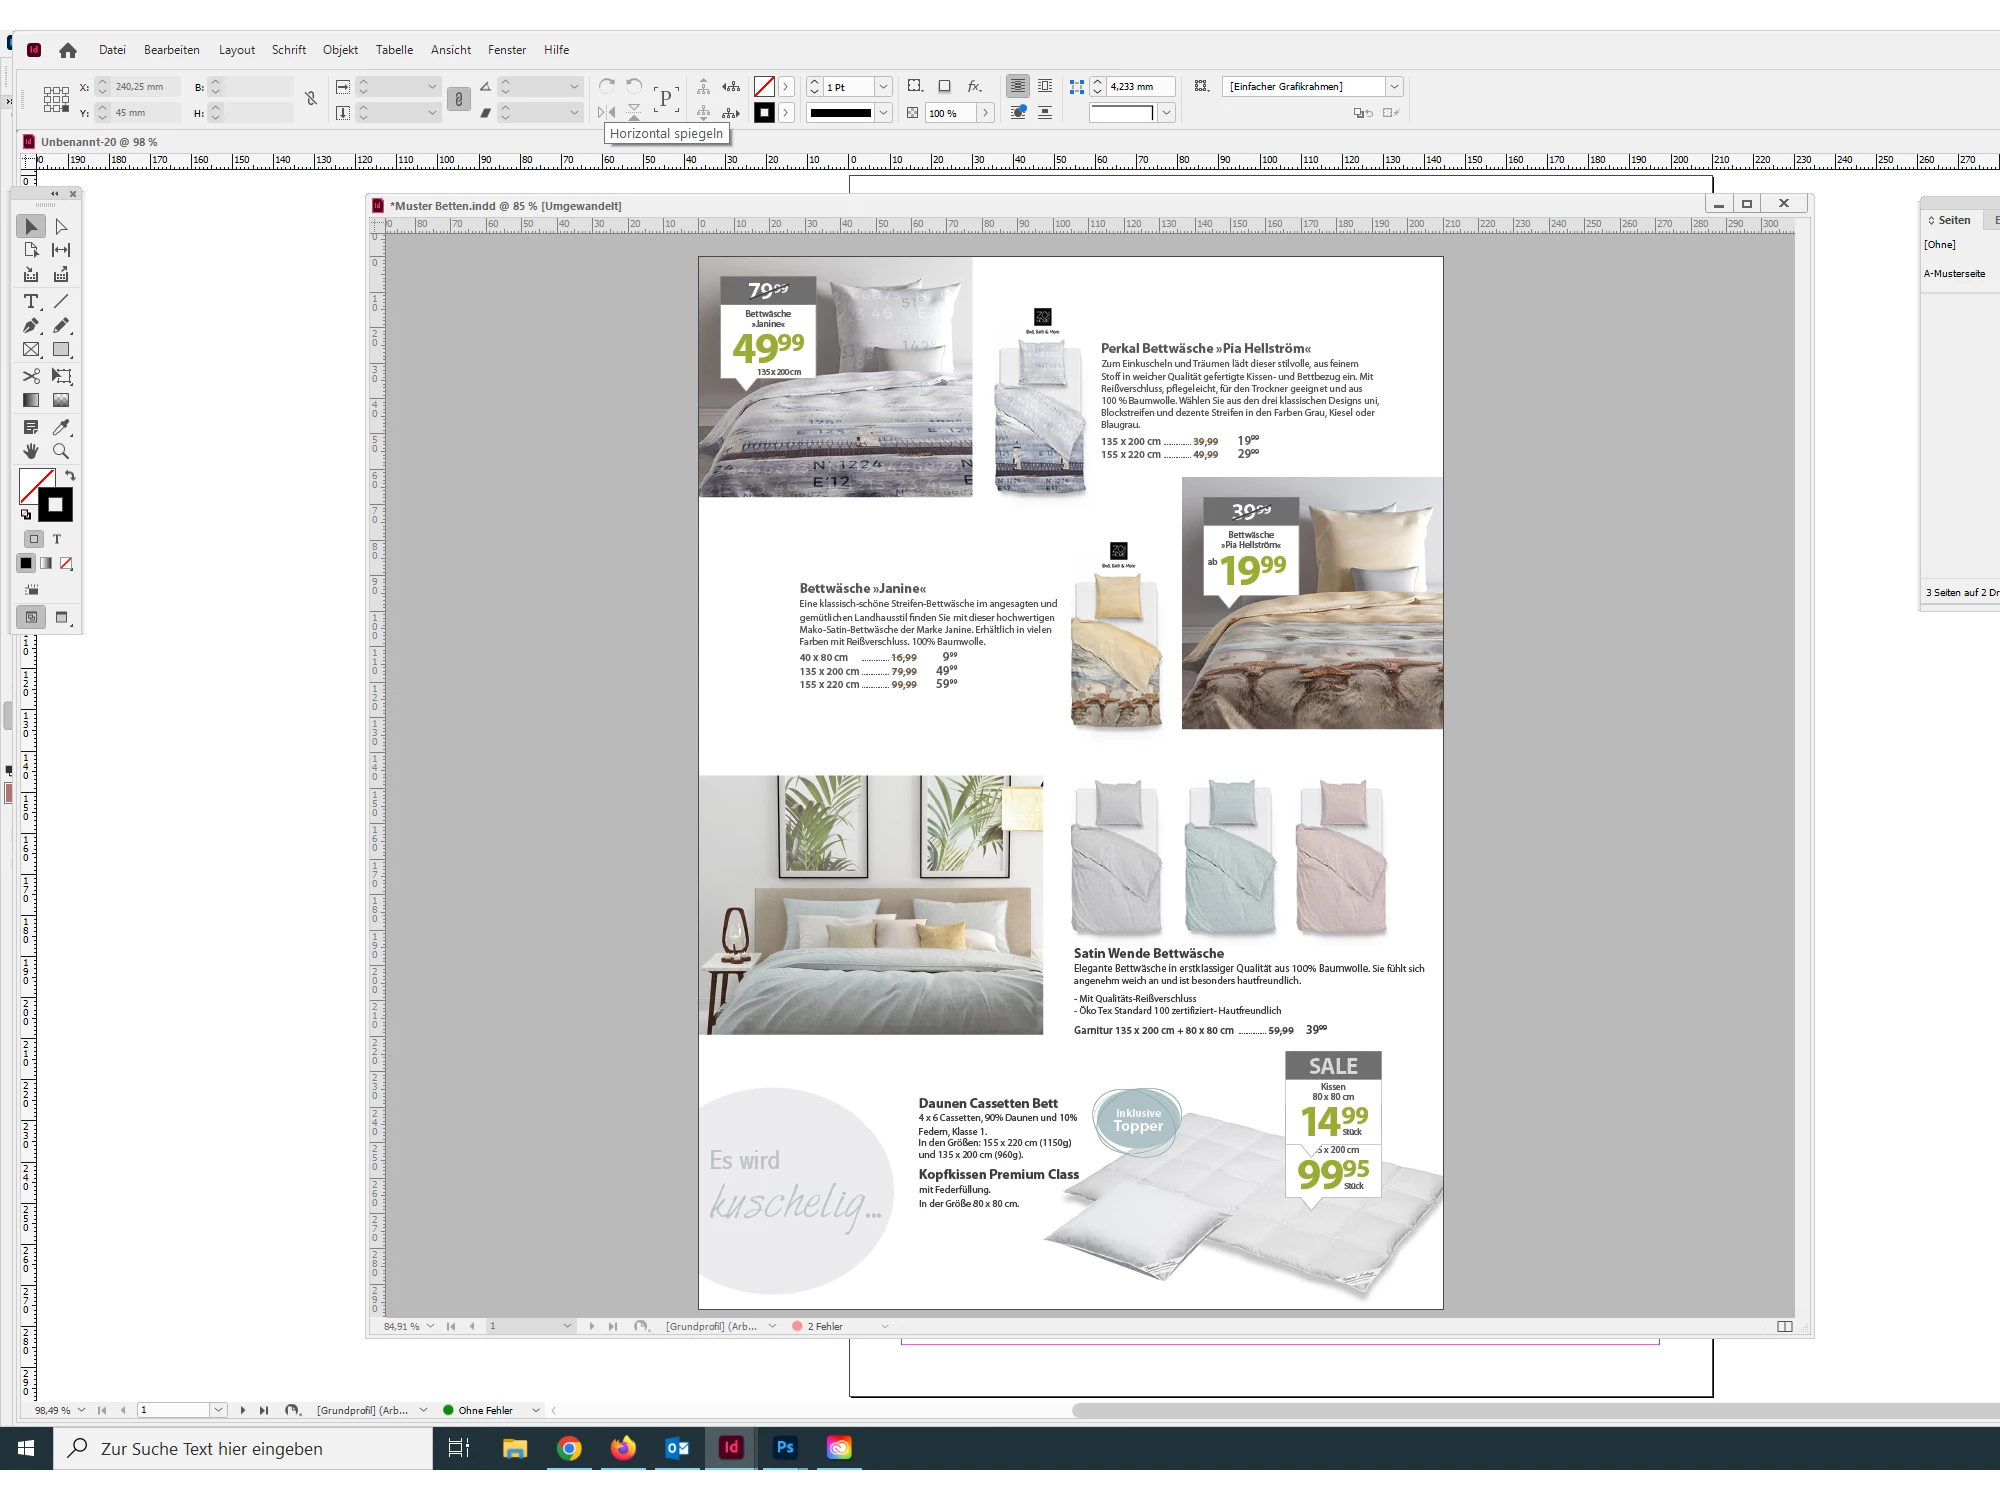Open the Einfacher Grafikrahmen object style dropdown
The image size is (2000, 1500).
(1394, 87)
